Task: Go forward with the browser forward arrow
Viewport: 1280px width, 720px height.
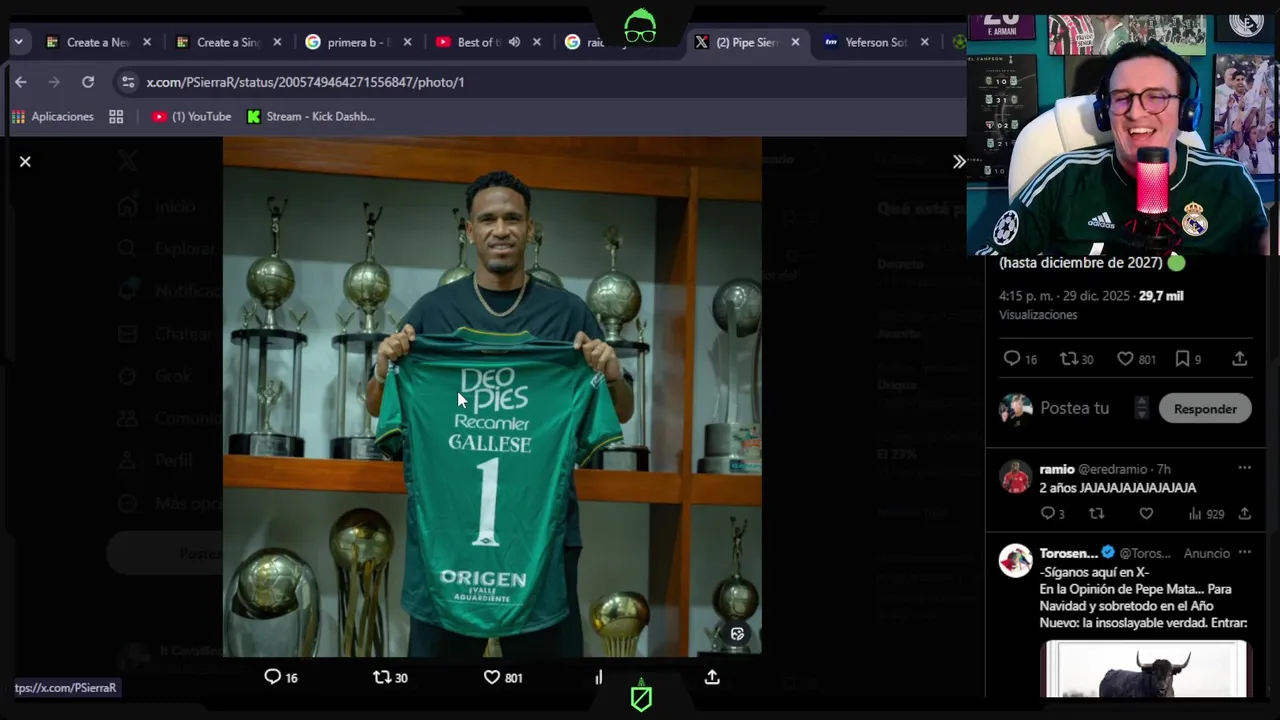Action: click(x=54, y=82)
